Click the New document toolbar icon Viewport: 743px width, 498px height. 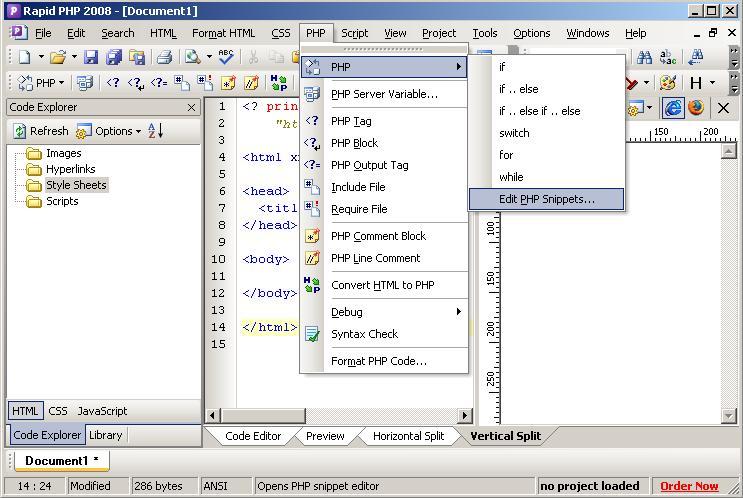pyautogui.click(x=25, y=57)
